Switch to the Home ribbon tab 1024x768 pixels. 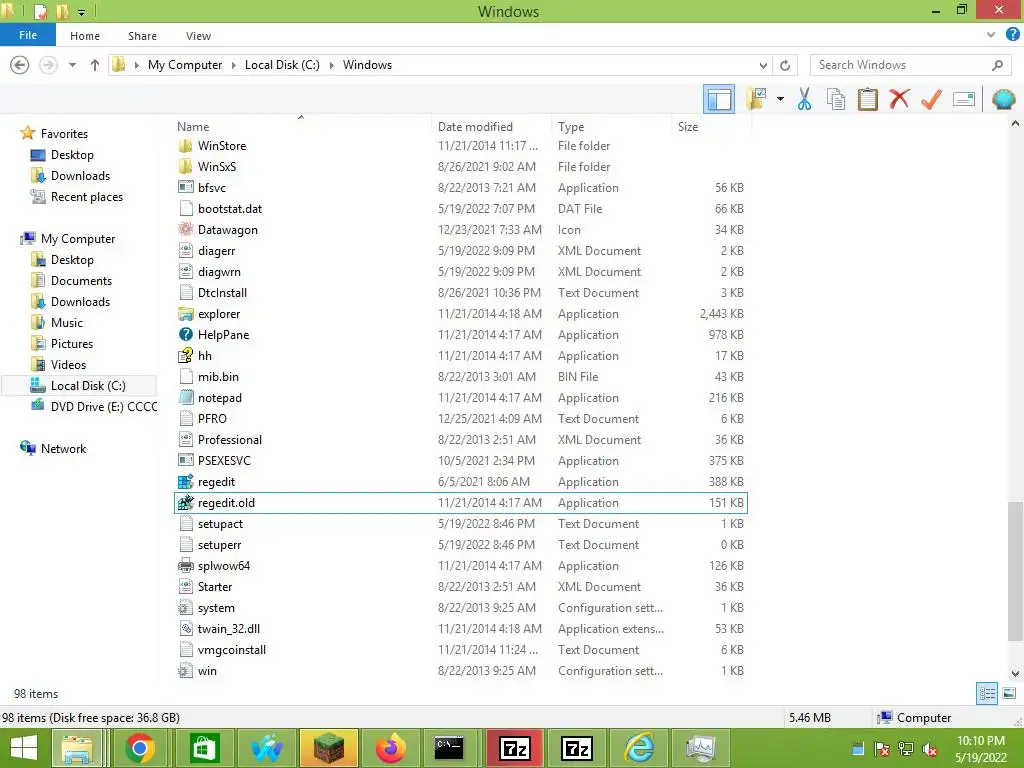(85, 36)
